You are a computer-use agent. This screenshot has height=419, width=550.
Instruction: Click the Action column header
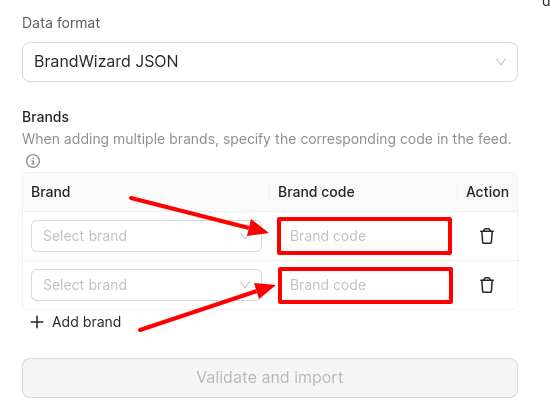click(x=487, y=192)
